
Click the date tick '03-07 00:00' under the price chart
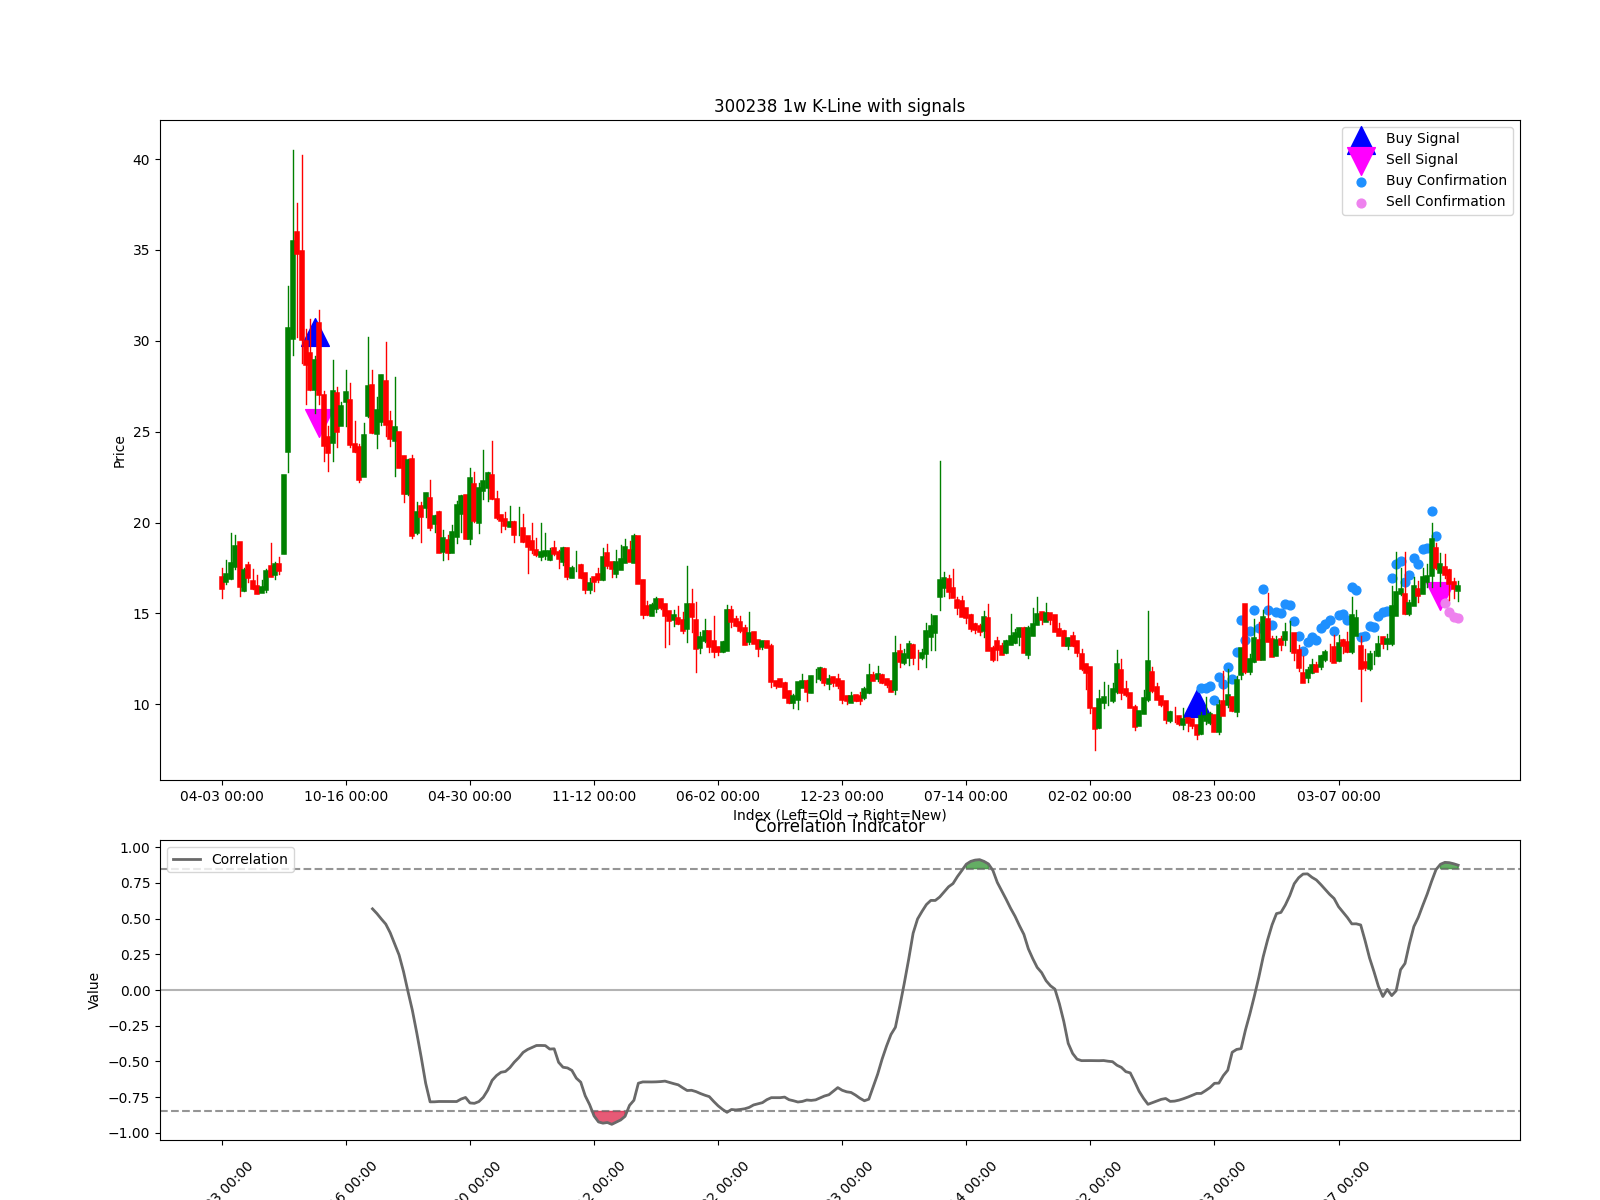pyautogui.click(x=1339, y=796)
